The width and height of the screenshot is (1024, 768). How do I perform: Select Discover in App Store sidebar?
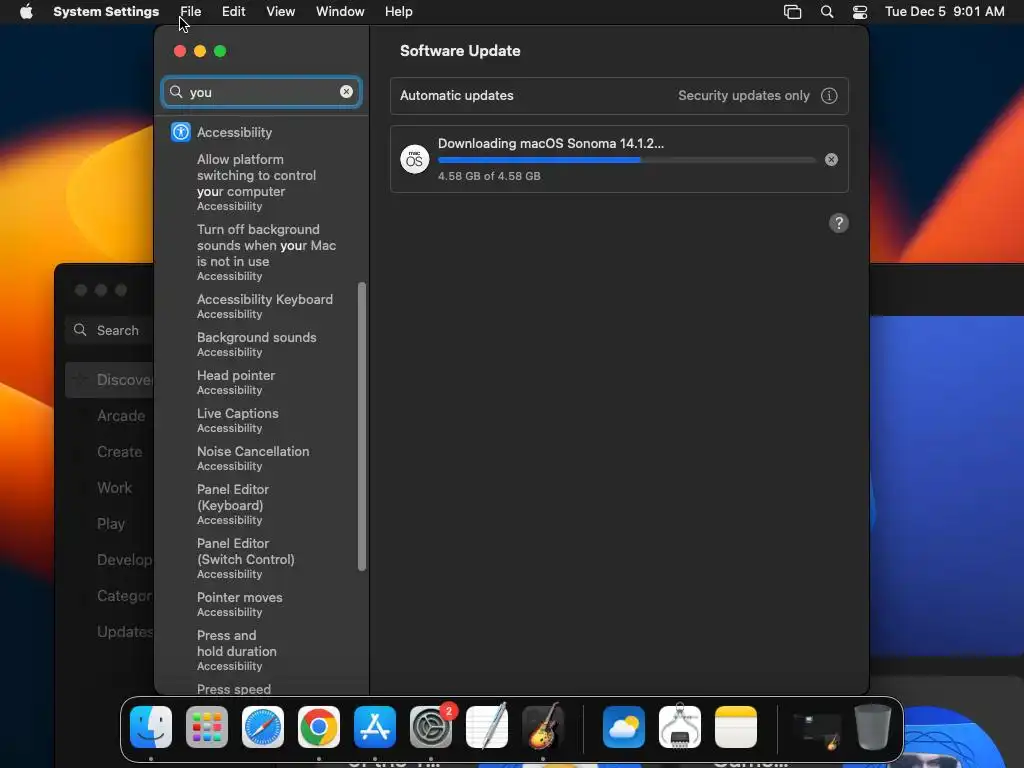[x=109, y=380]
